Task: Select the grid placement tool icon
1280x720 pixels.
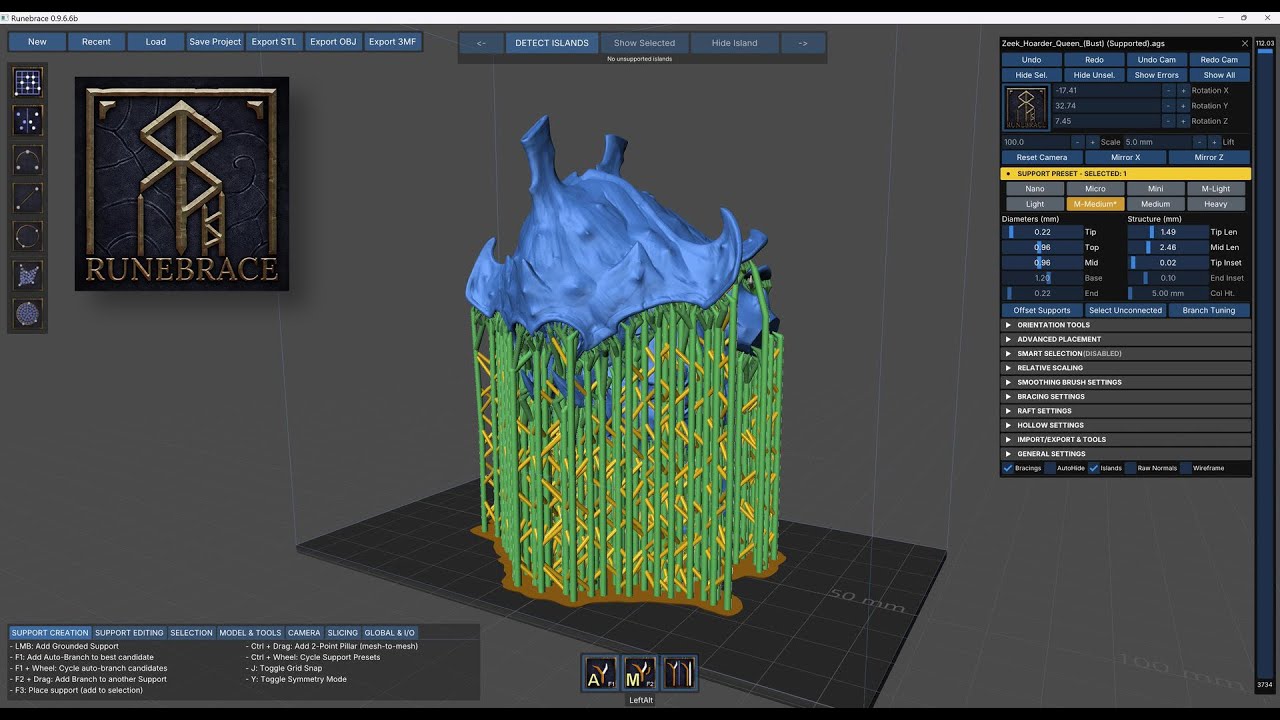Action: 28,83
